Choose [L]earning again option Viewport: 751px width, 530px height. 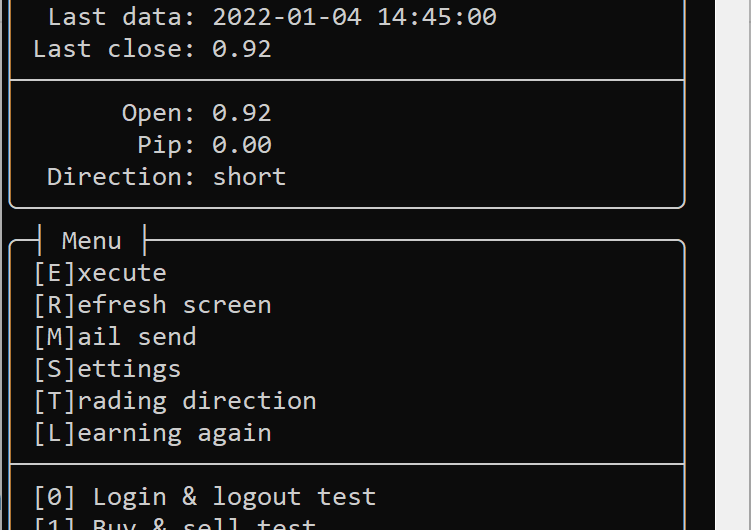(153, 433)
